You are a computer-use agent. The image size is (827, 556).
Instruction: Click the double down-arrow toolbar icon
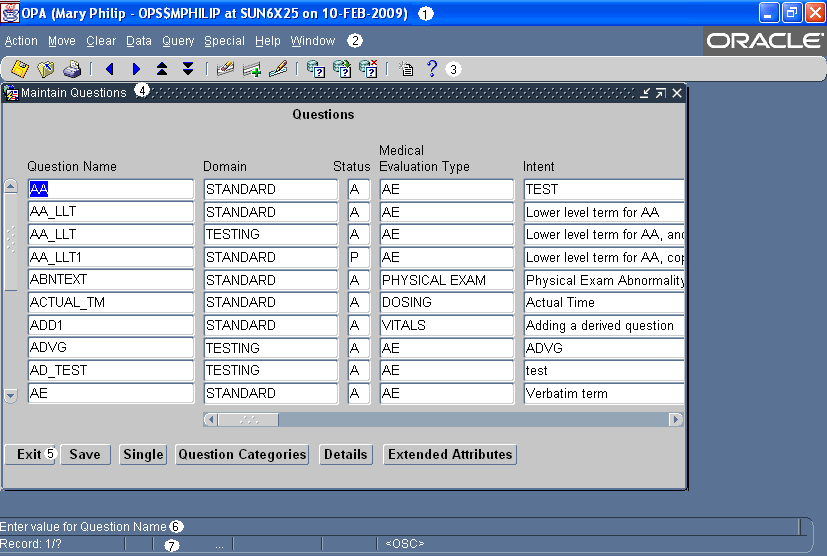coord(188,69)
